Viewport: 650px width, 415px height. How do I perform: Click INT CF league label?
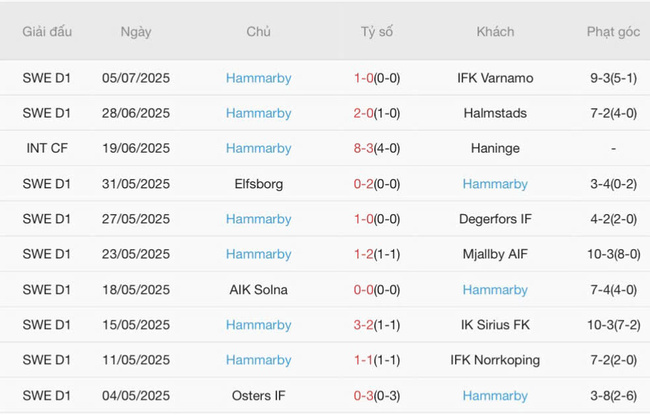point(48,148)
